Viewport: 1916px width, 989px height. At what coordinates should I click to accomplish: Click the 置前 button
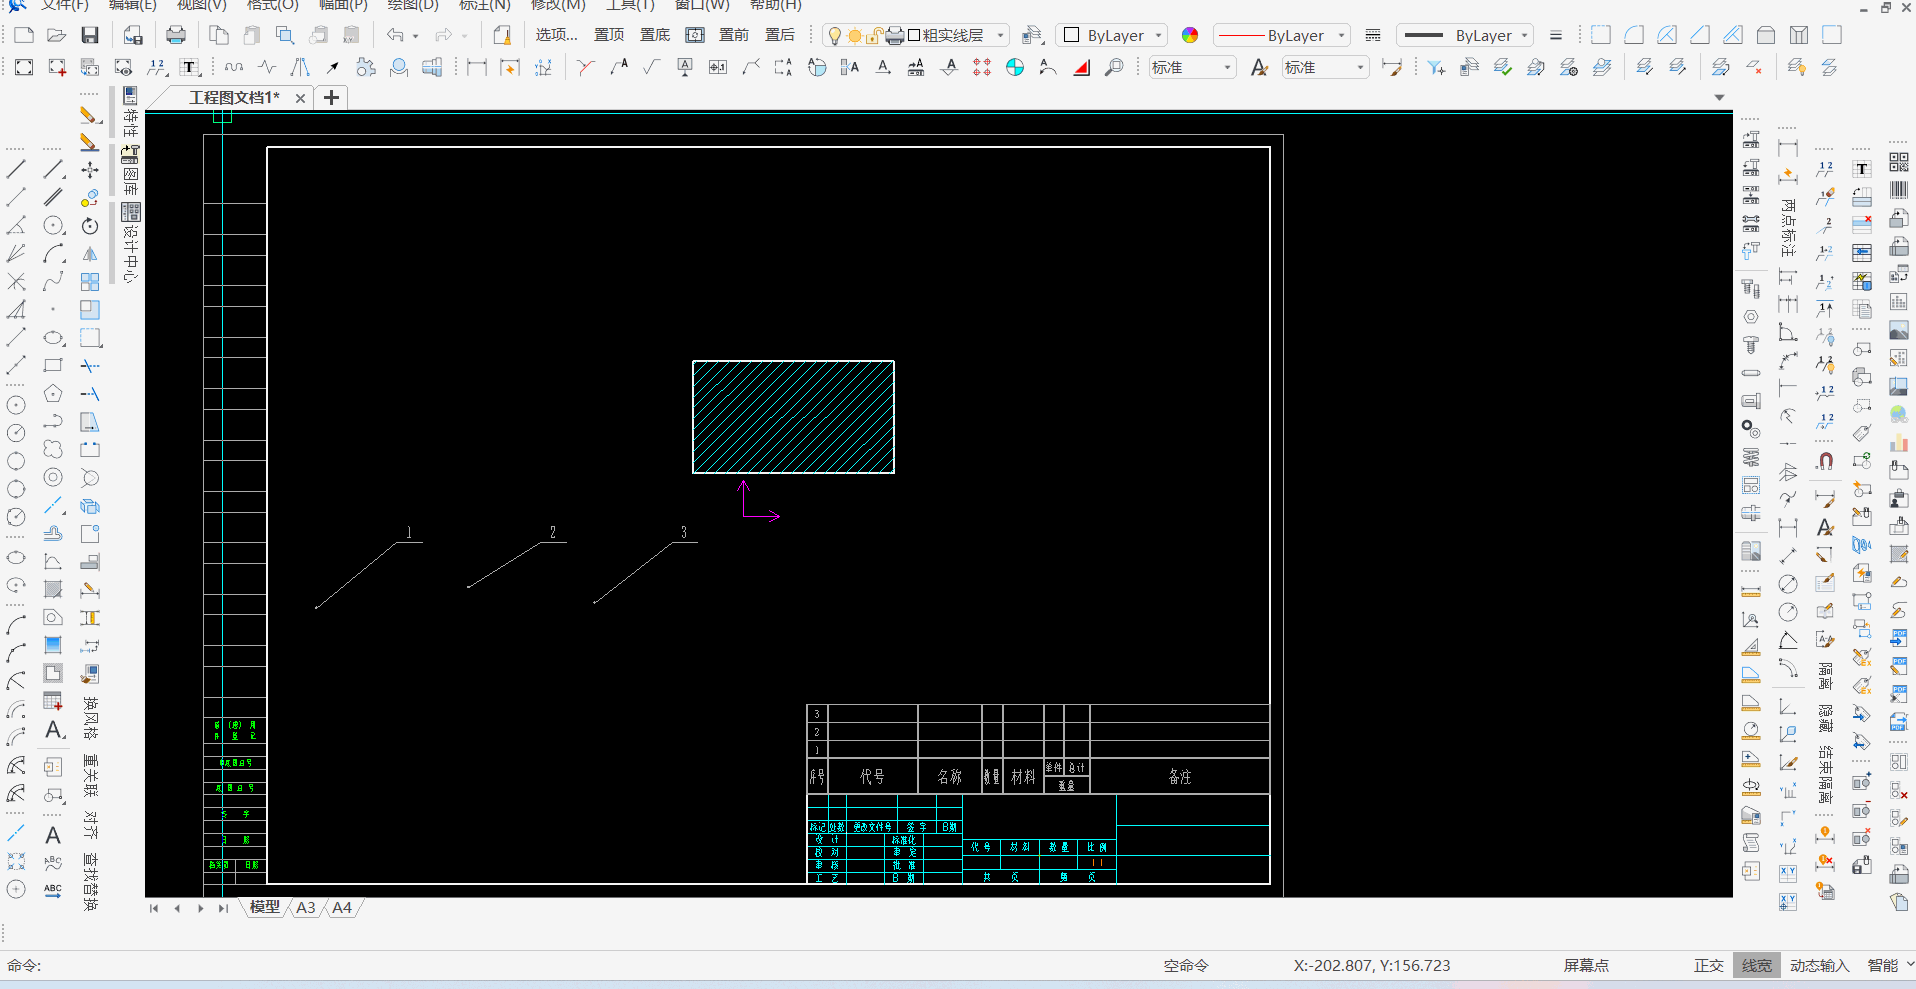point(734,35)
